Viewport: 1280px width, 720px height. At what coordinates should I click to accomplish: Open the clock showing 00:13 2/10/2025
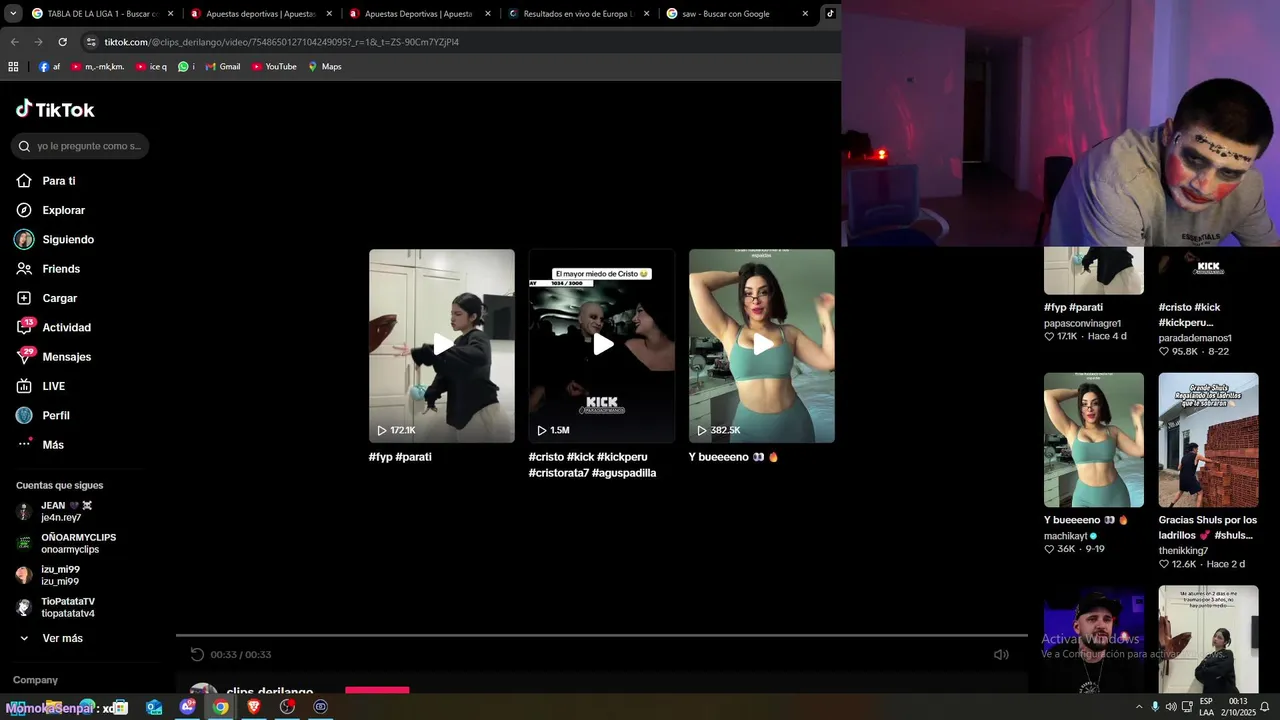coord(1237,707)
